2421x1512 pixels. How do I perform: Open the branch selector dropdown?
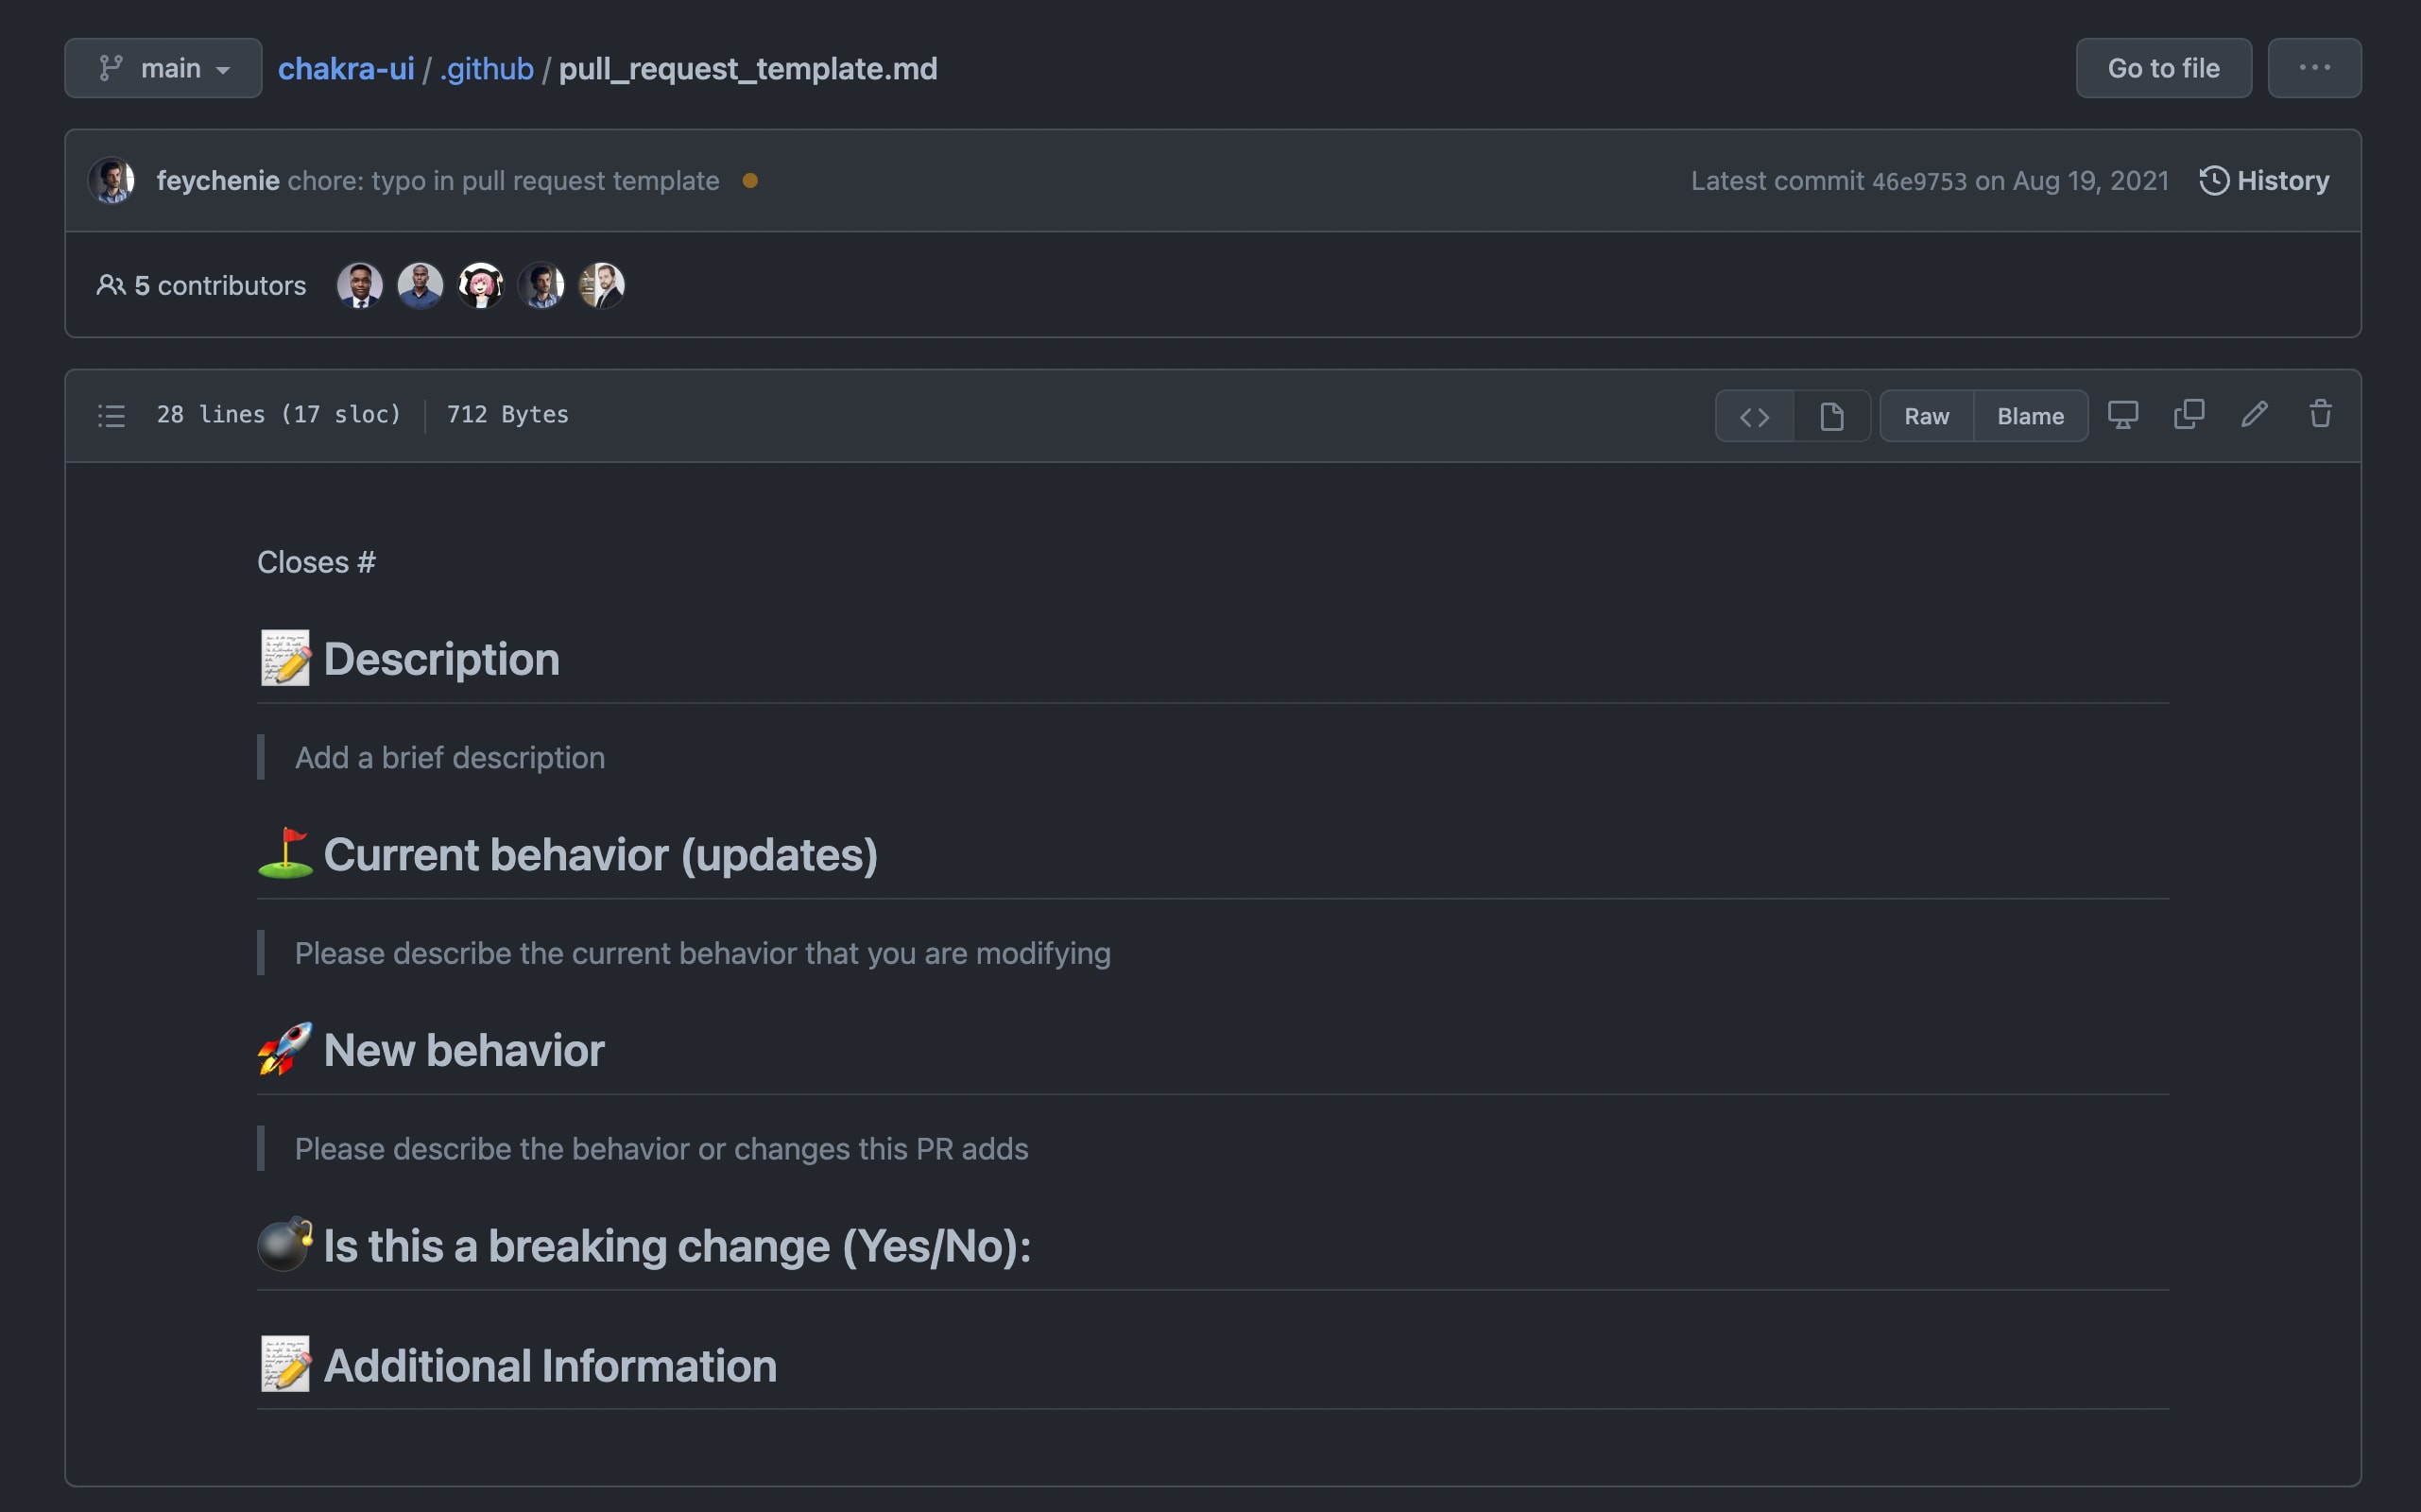[162, 68]
